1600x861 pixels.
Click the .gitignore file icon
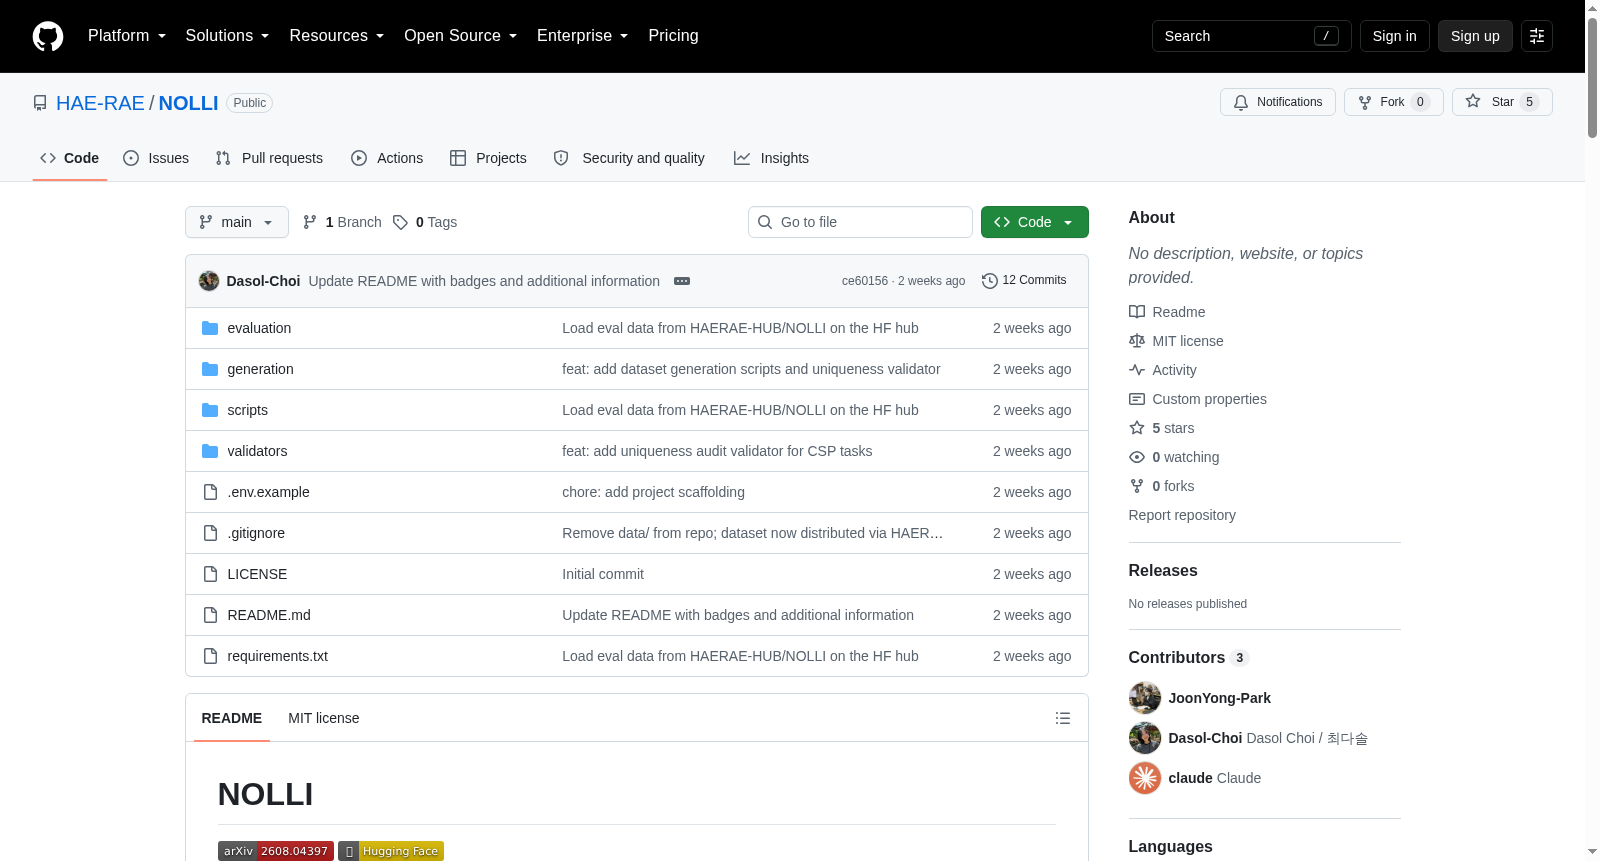click(210, 533)
